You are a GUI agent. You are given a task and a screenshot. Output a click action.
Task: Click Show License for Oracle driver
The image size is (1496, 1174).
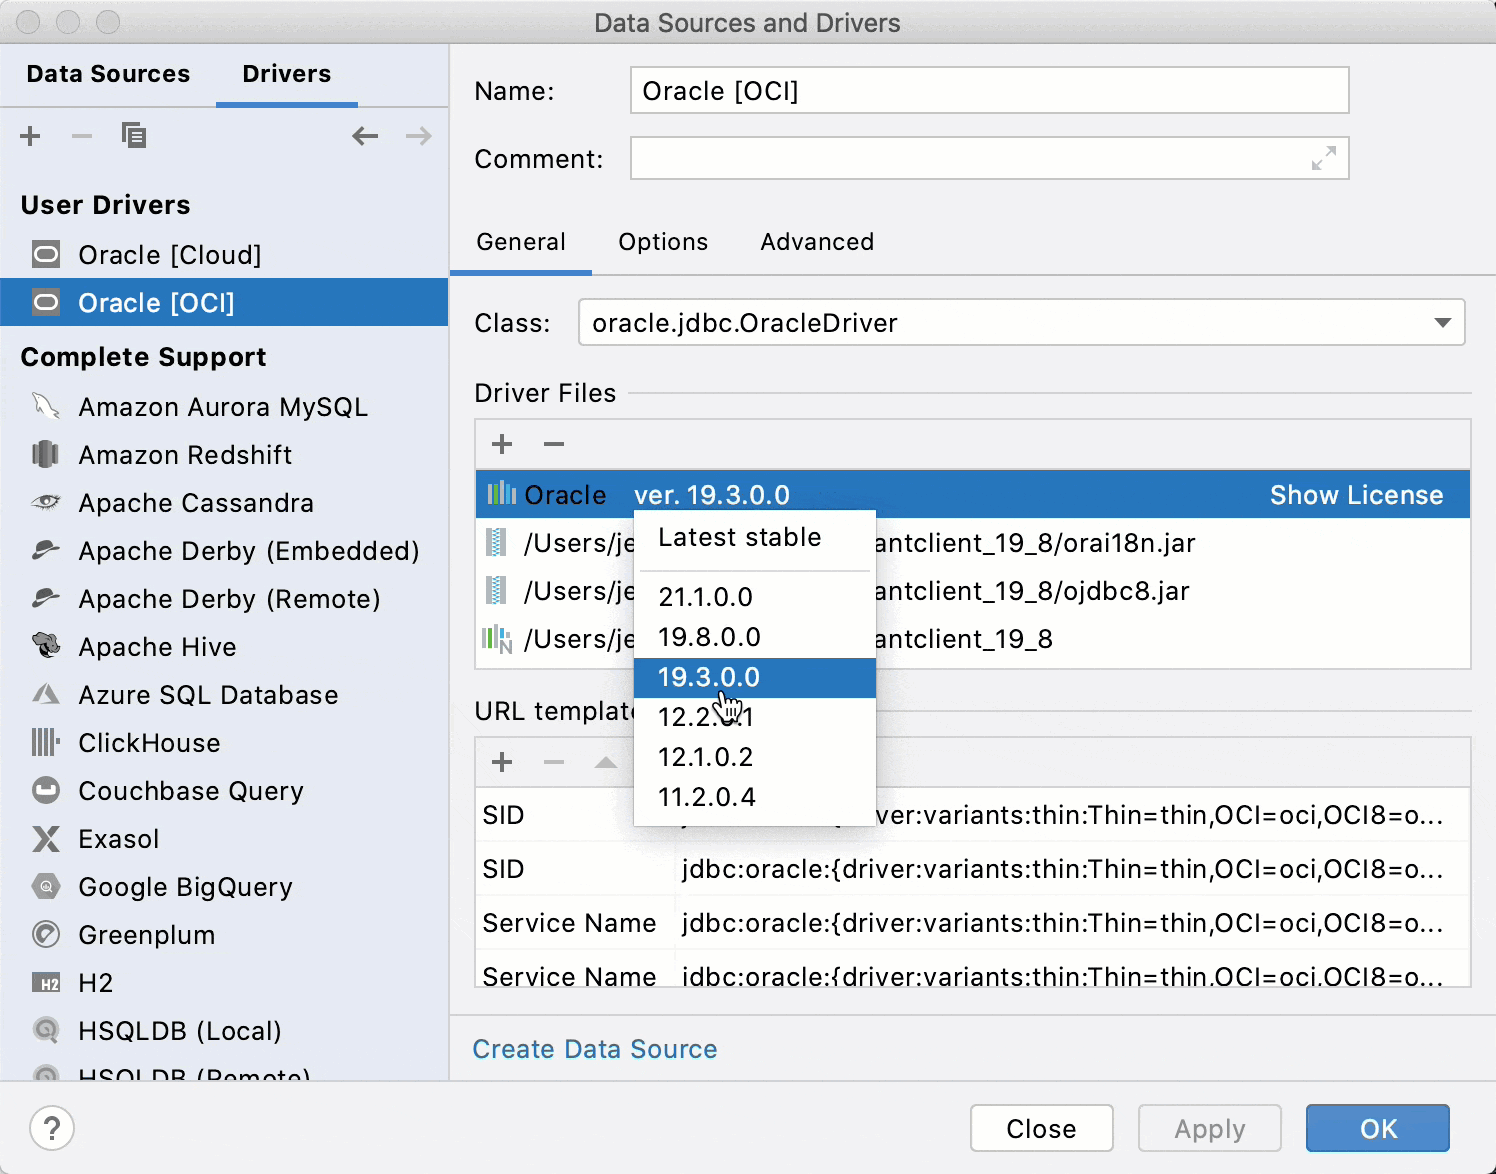point(1355,495)
